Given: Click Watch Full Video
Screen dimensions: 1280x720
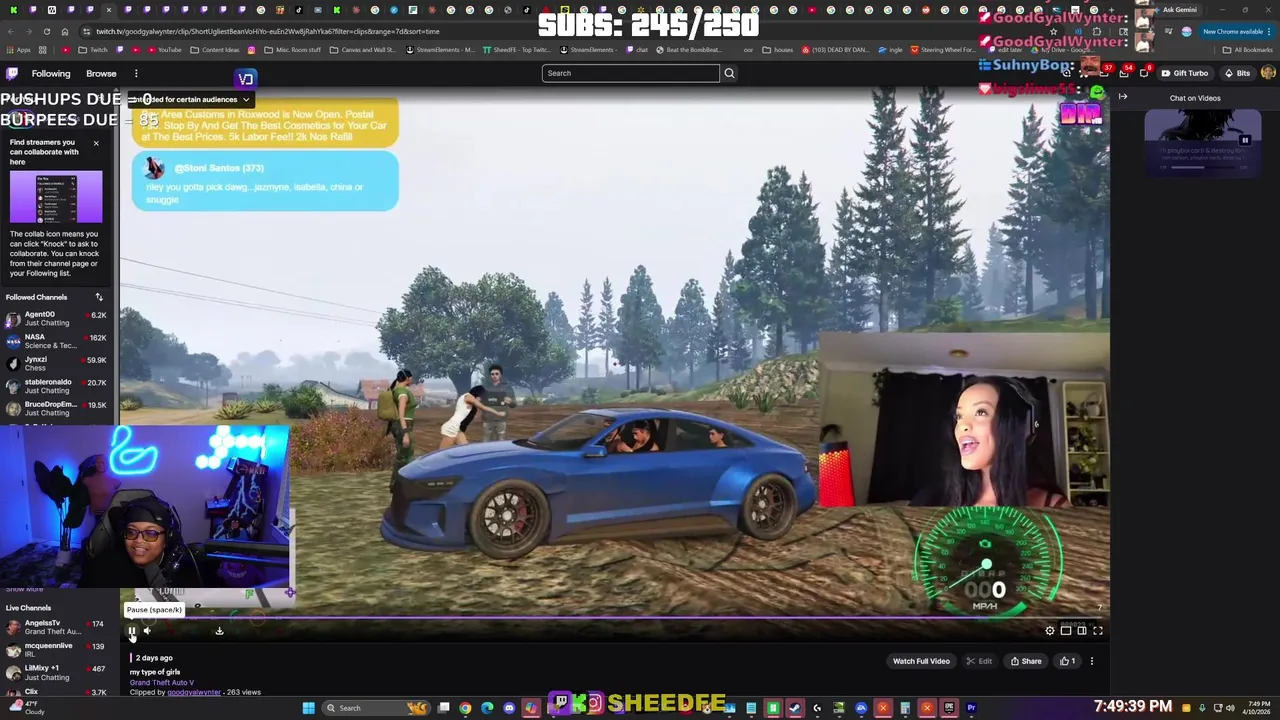Looking at the screenshot, I should click(x=921, y=661).
